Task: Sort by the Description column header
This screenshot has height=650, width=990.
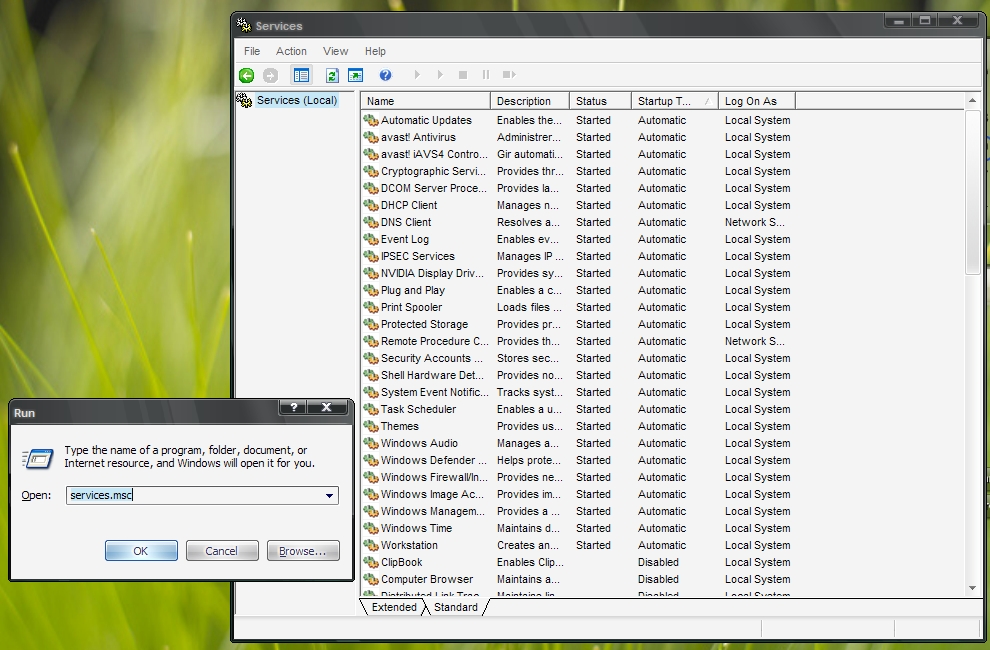Action: [x=530, y=101]
